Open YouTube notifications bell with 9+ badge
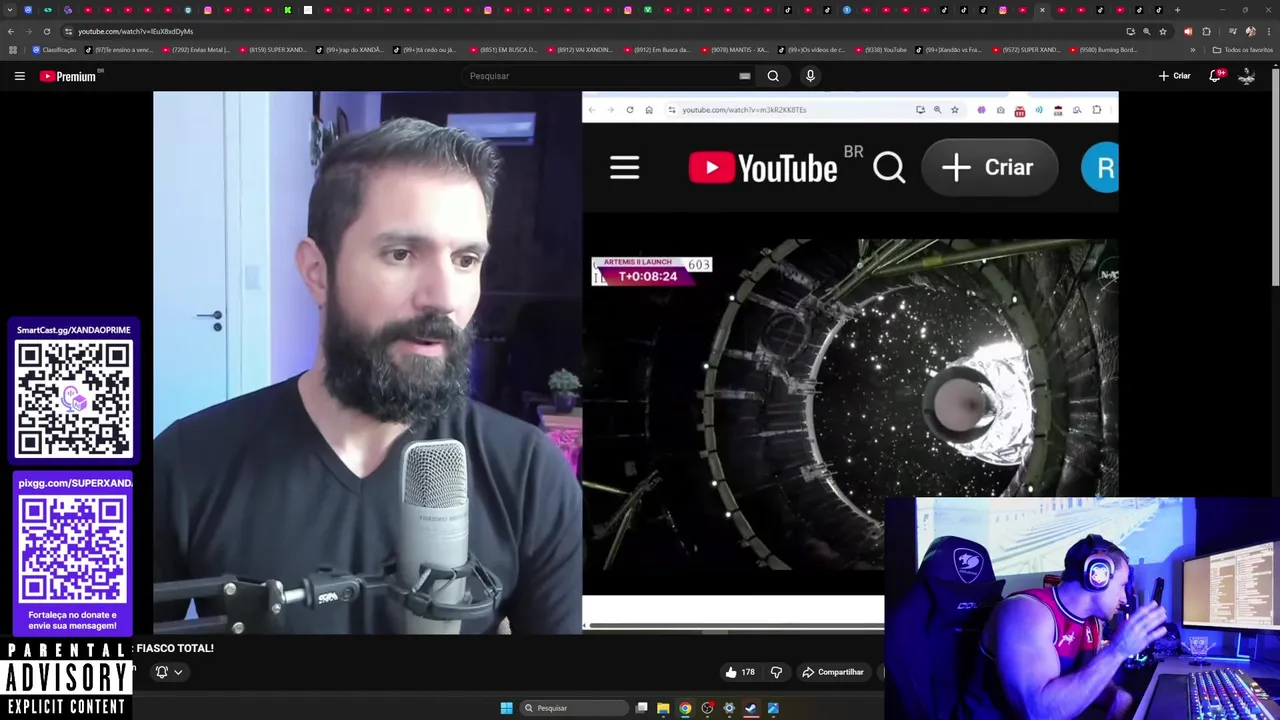Image resolution: width=1280 pixels, height=720 pixels. pos(1216,76)
